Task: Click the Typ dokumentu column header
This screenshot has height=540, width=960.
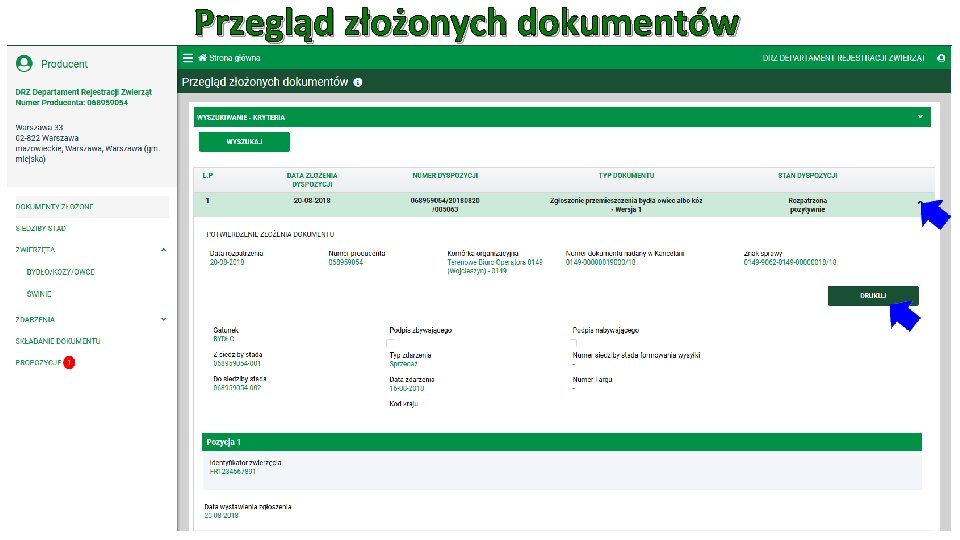Action: (626, 176)
